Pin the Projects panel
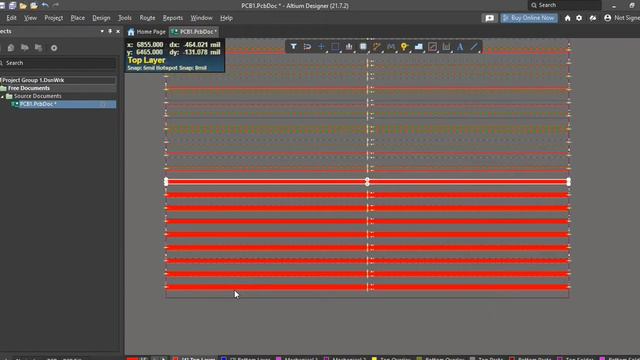Screen dimensions: 640x360 click(x=110, y=31)
